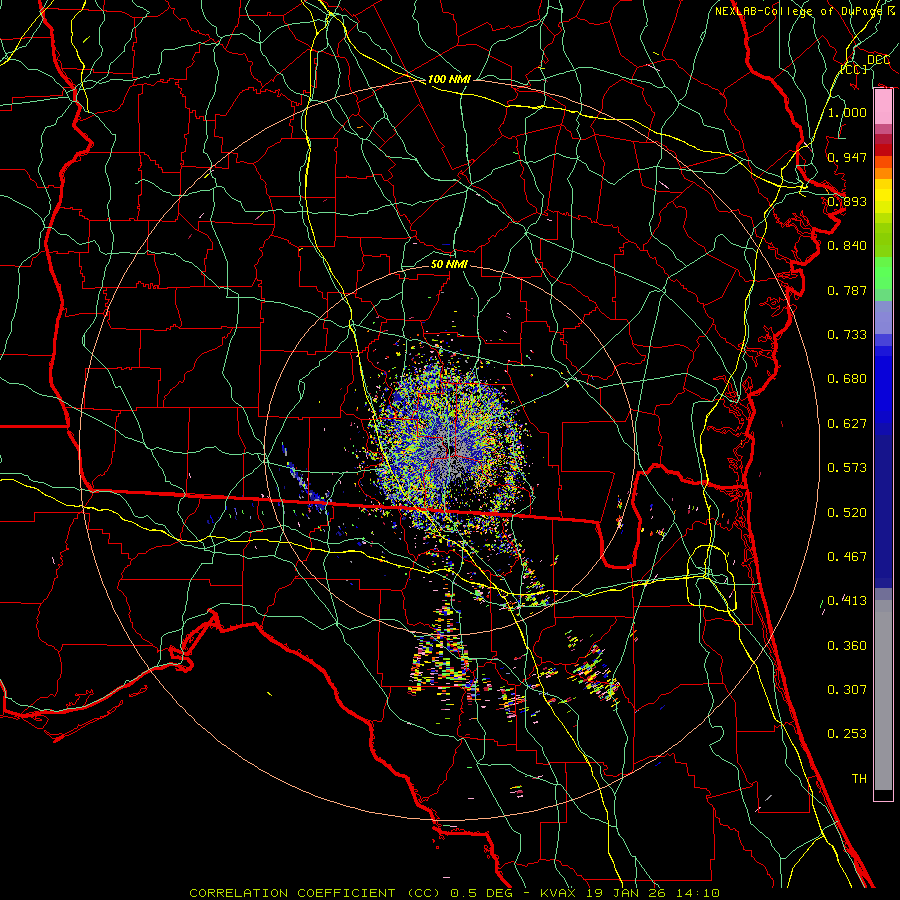Click the Correlation Coefficient KVAX caption text
The width and height of the screenshot is (900, 900).
454,893
